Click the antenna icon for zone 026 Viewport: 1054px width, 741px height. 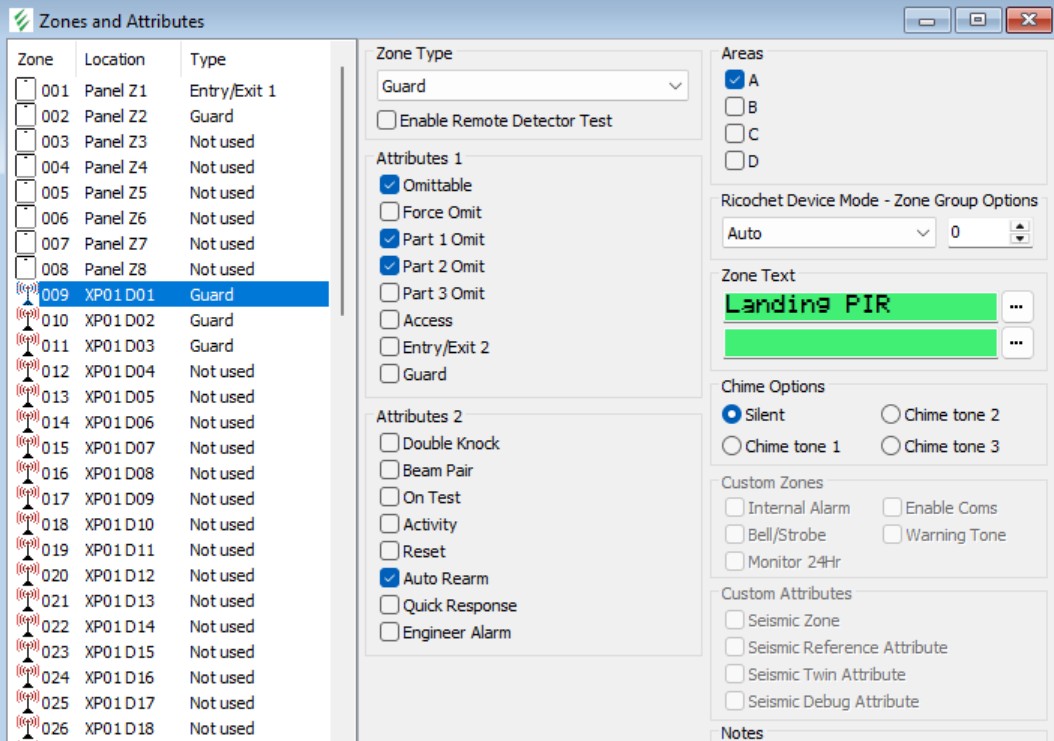[x=27, y=728]
